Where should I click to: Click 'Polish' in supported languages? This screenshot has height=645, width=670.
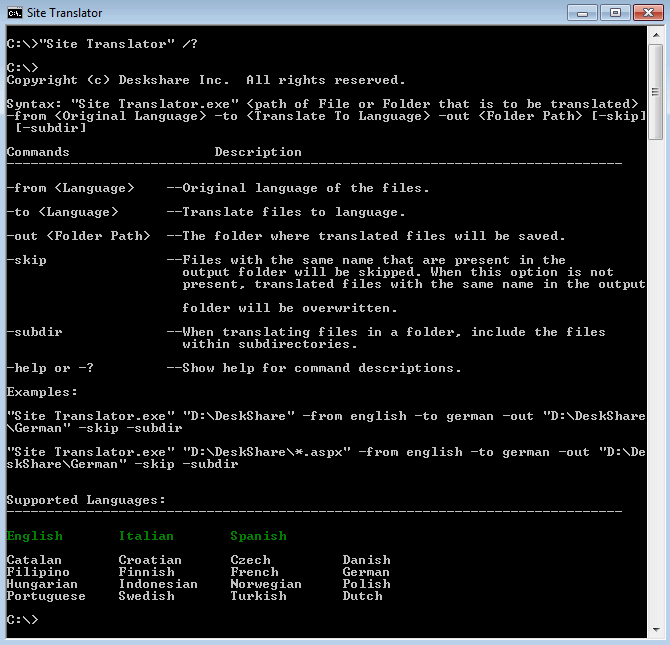click(367, 584)
